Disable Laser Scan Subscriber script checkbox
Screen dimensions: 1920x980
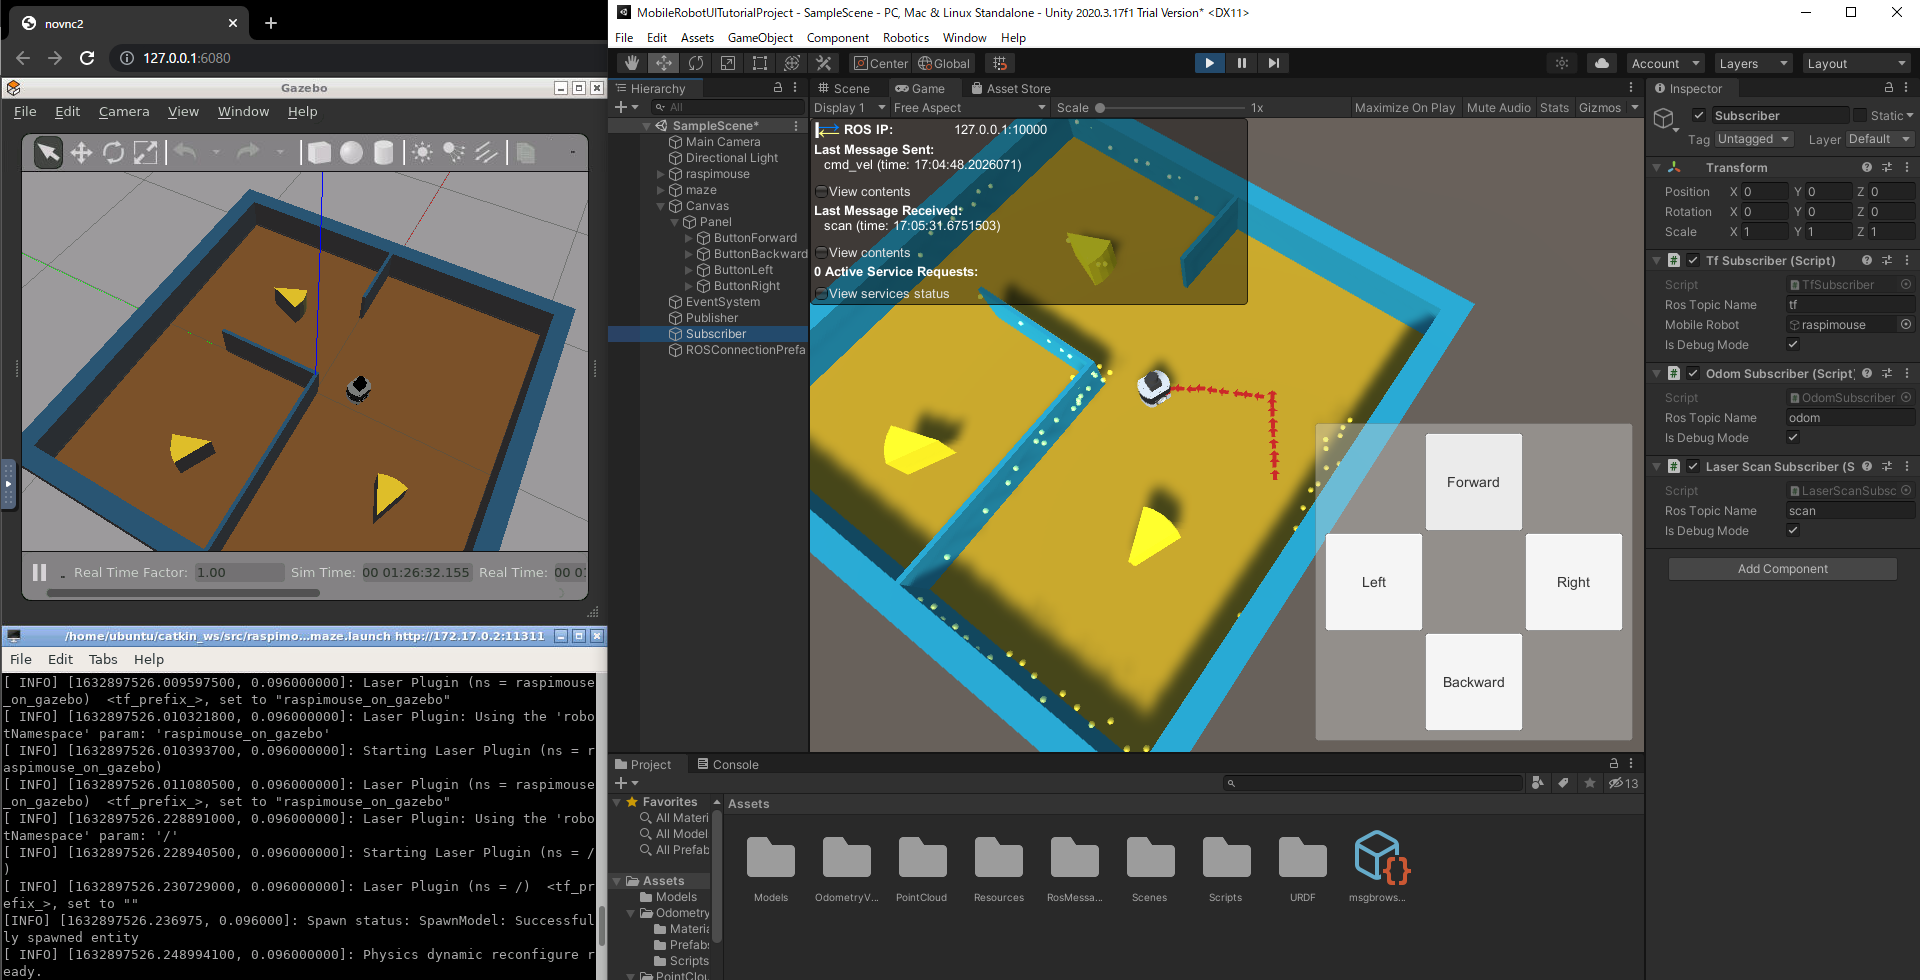[x=1693, y=466]
